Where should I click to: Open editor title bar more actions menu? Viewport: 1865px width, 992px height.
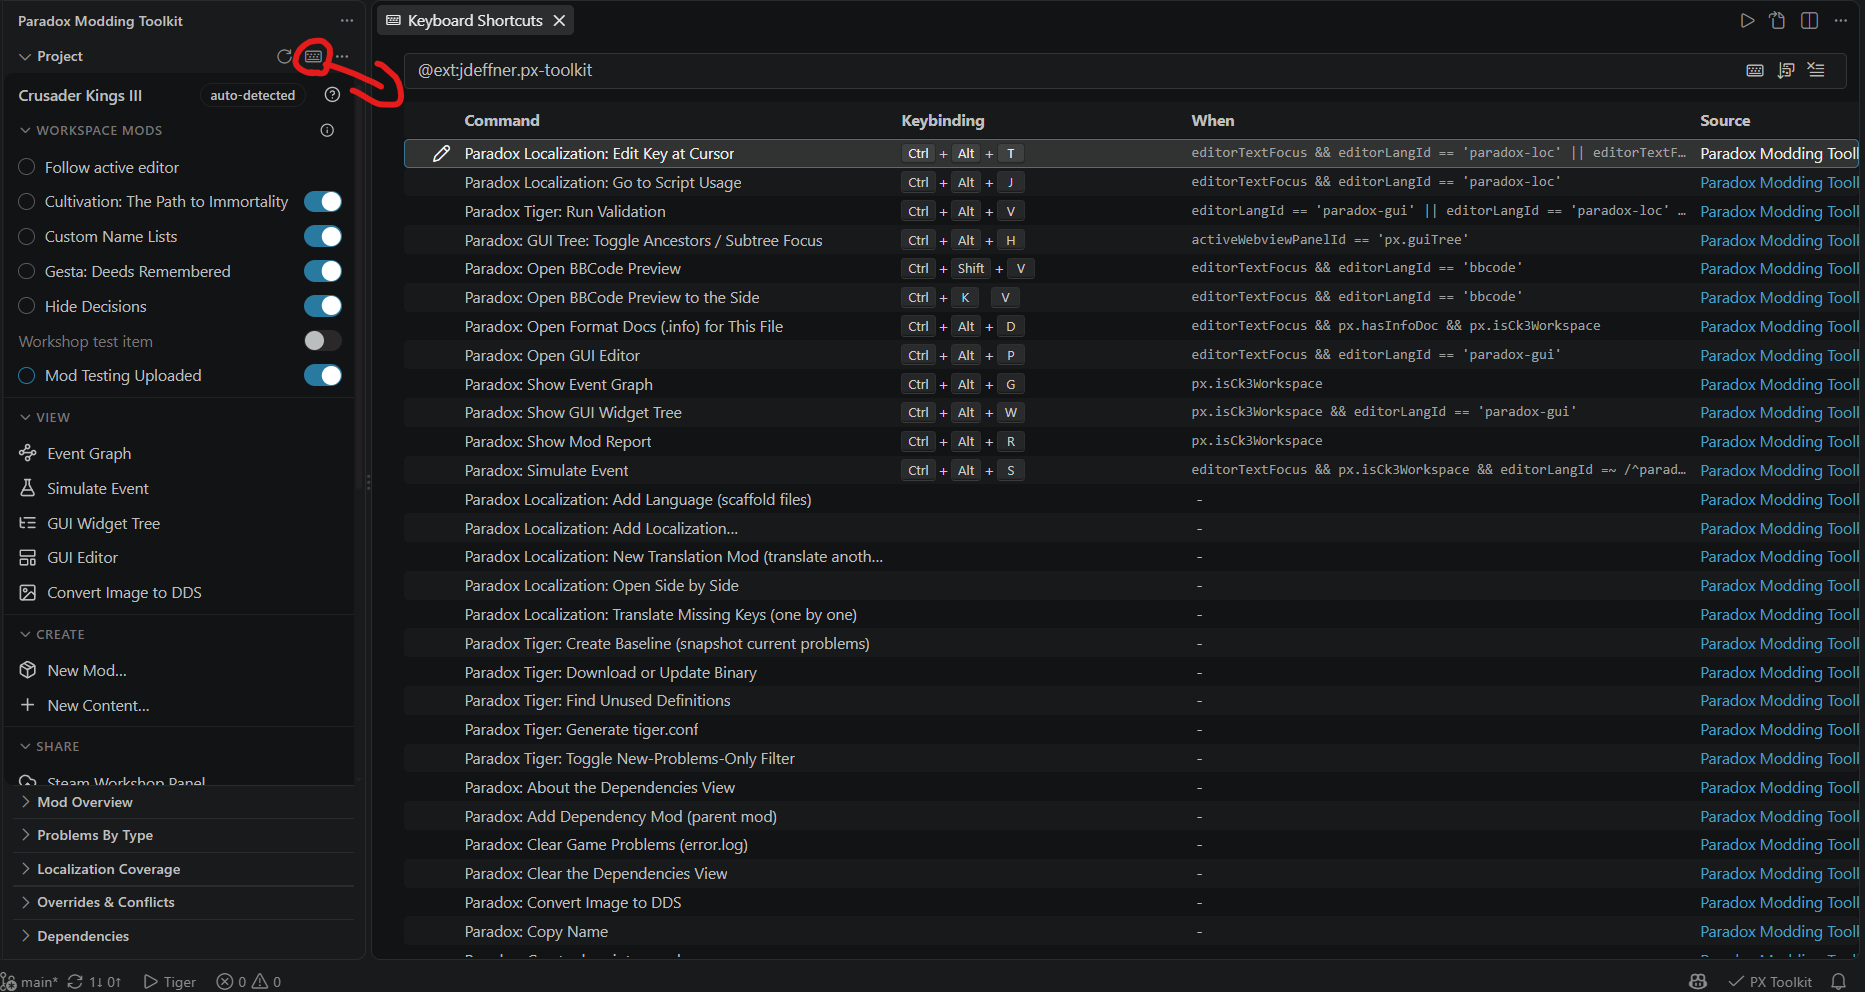tap(1840, 21)
